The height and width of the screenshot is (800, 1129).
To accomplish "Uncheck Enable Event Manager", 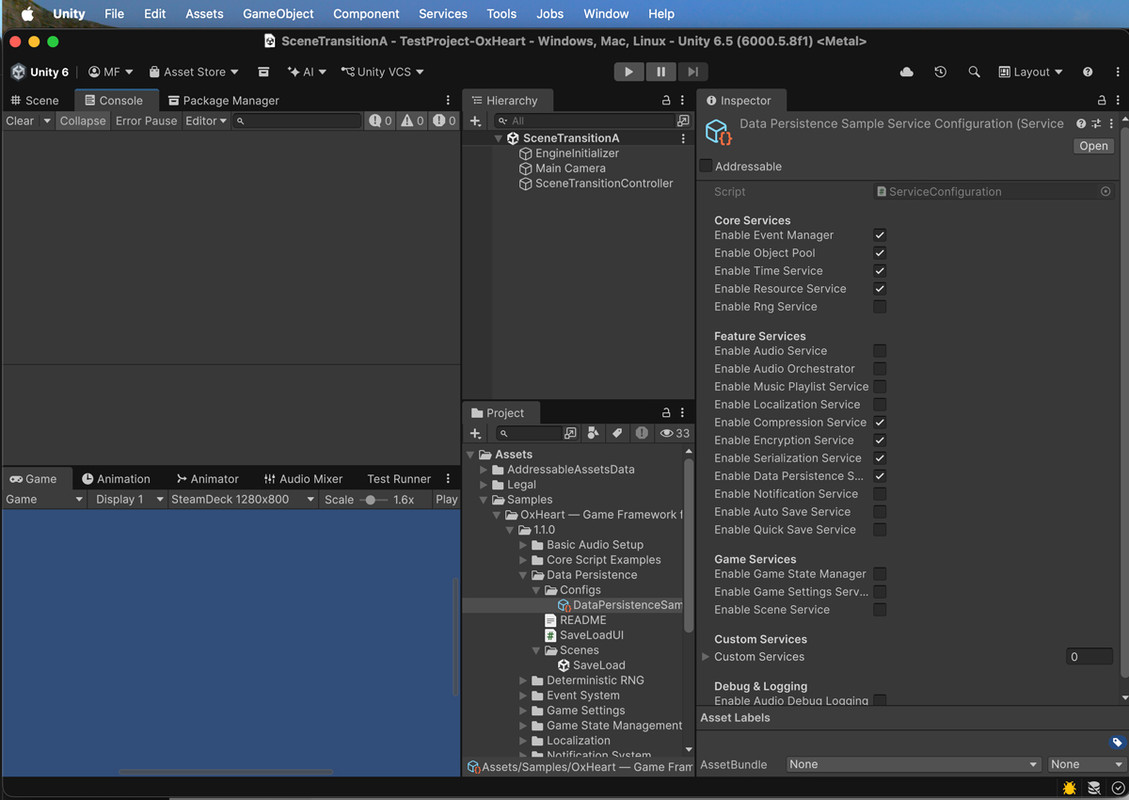I will 880,235.
